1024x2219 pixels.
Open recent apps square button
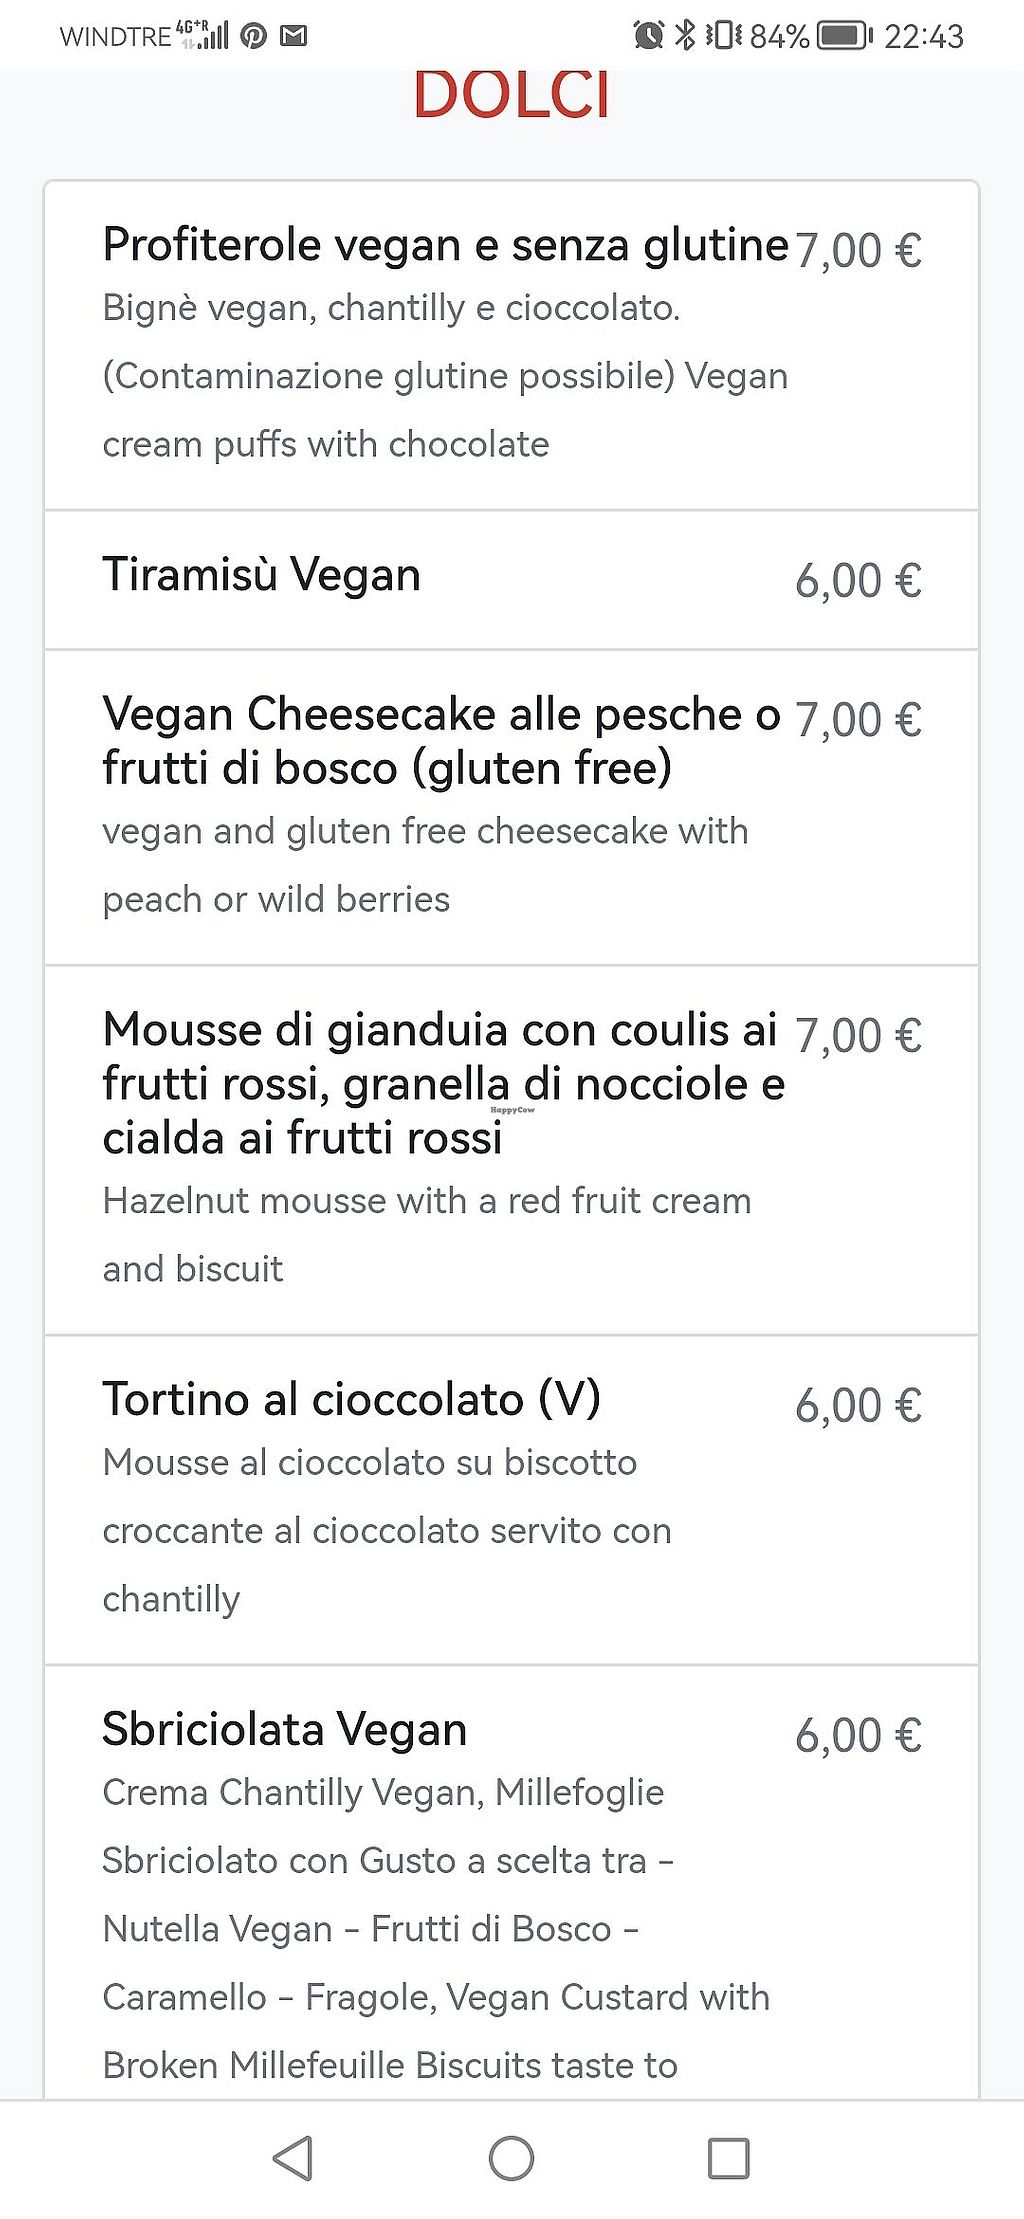(x=728, y=2158)
